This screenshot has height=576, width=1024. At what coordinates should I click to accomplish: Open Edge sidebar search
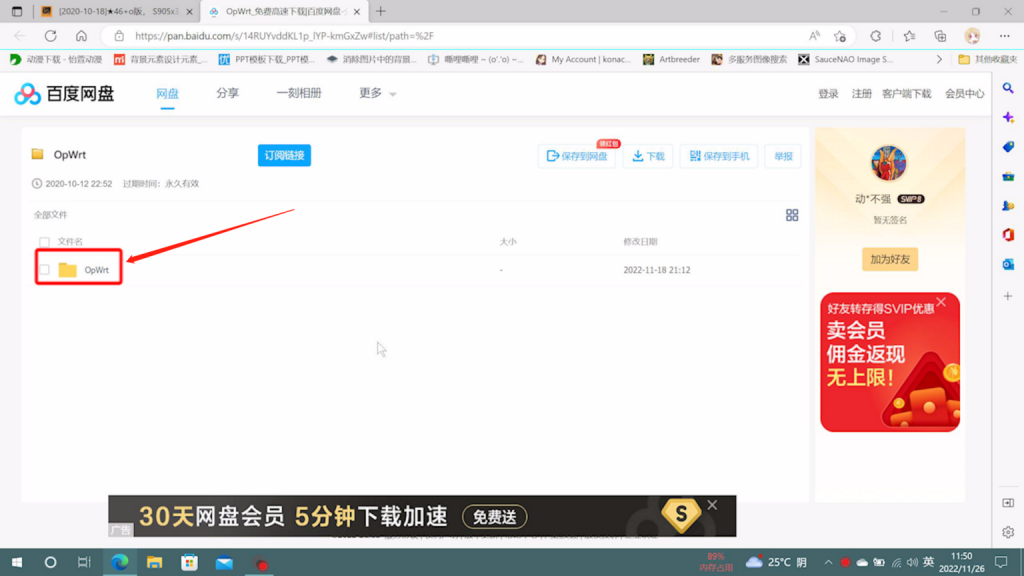coord(1008,88)
